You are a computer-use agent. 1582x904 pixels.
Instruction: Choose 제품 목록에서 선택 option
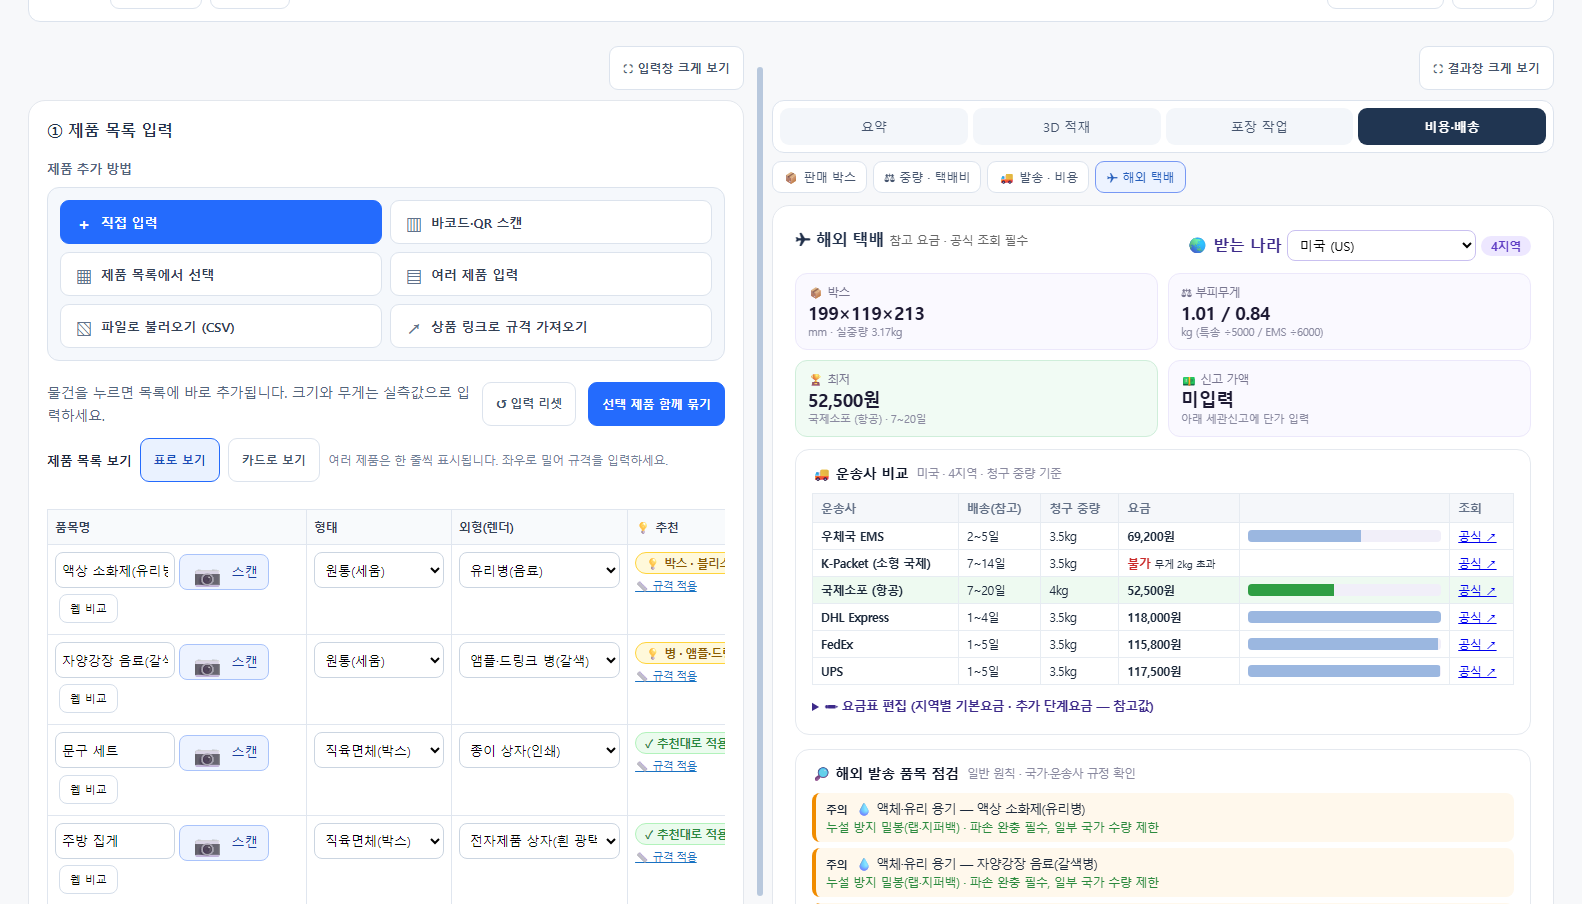[221, 274]
